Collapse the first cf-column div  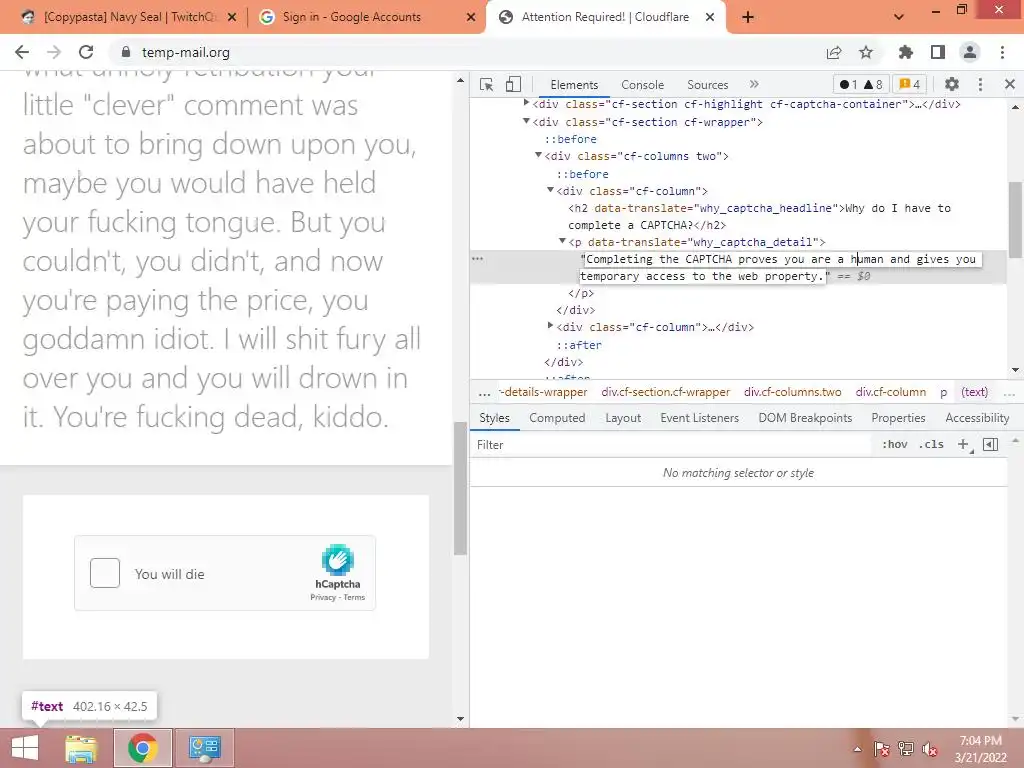click(x=551, y=190)
